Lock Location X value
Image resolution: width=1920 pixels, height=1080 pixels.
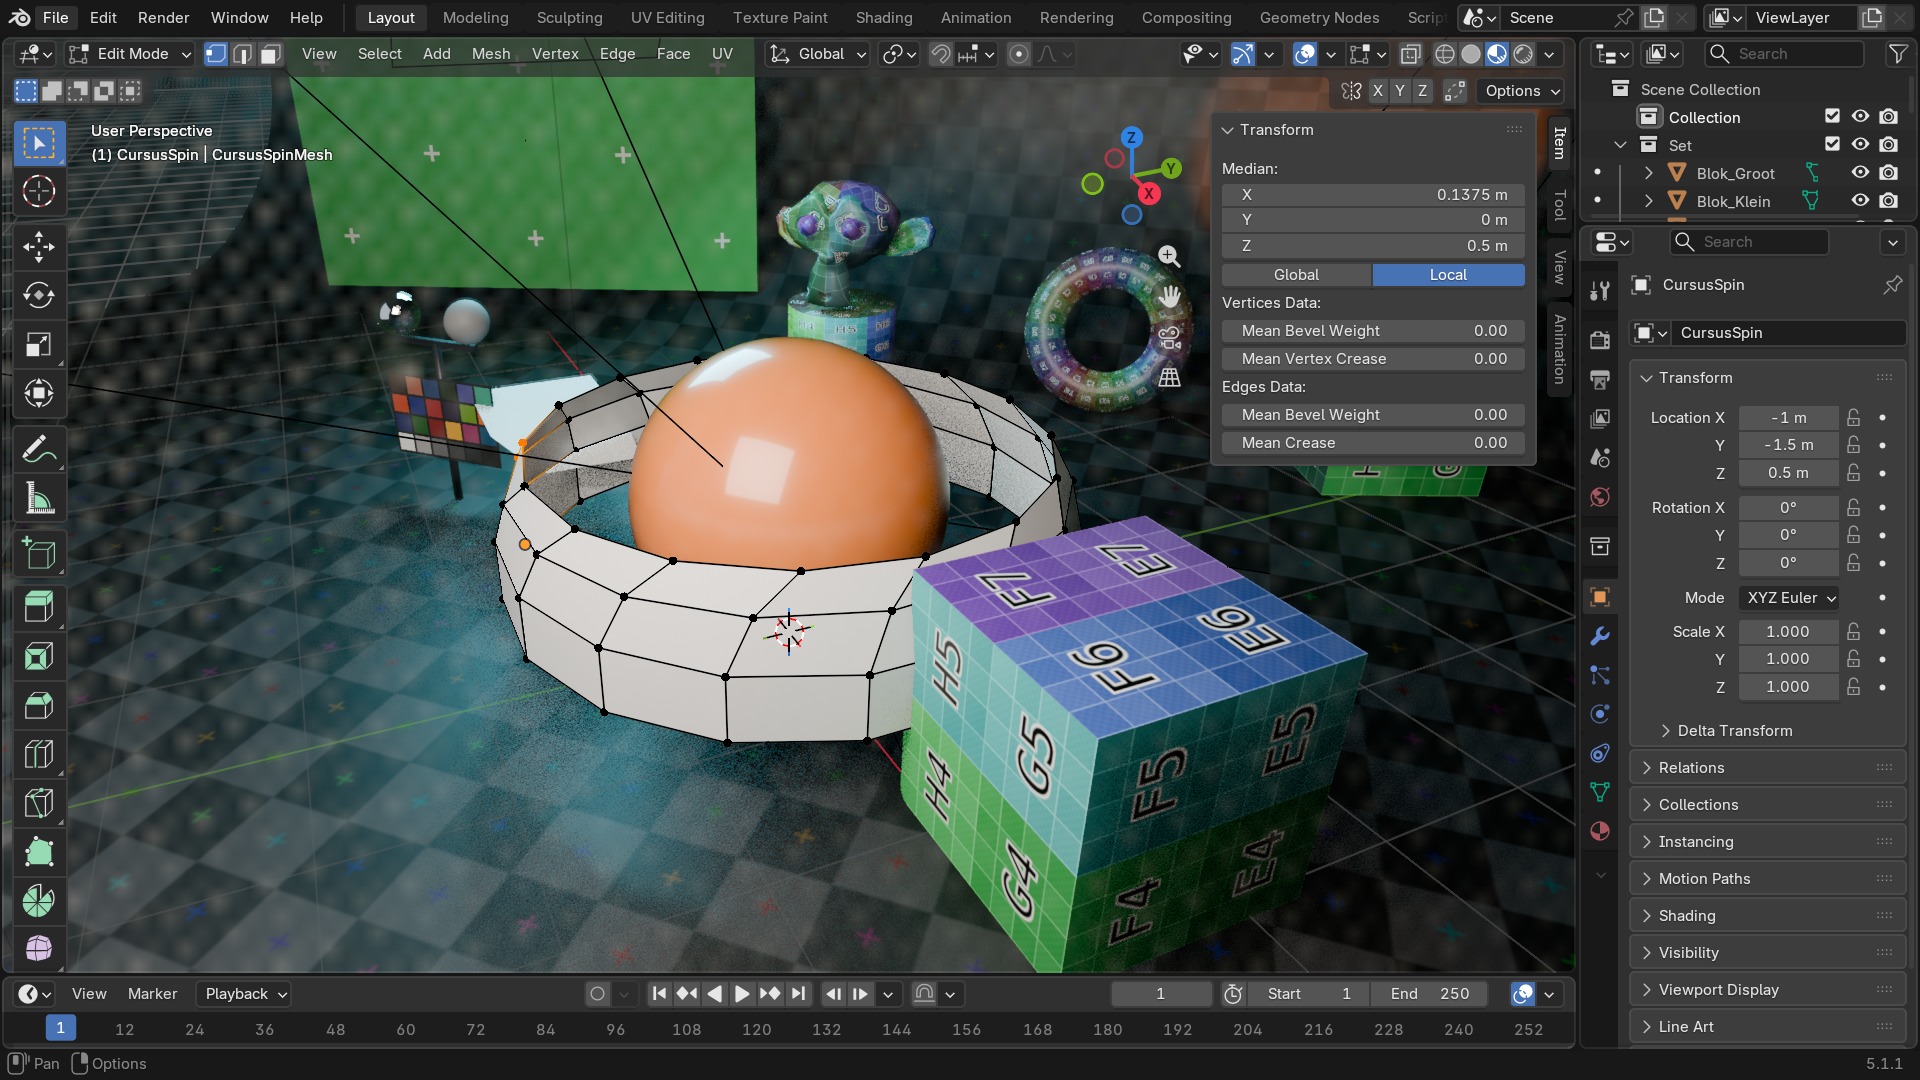(x=1854, y=417)
